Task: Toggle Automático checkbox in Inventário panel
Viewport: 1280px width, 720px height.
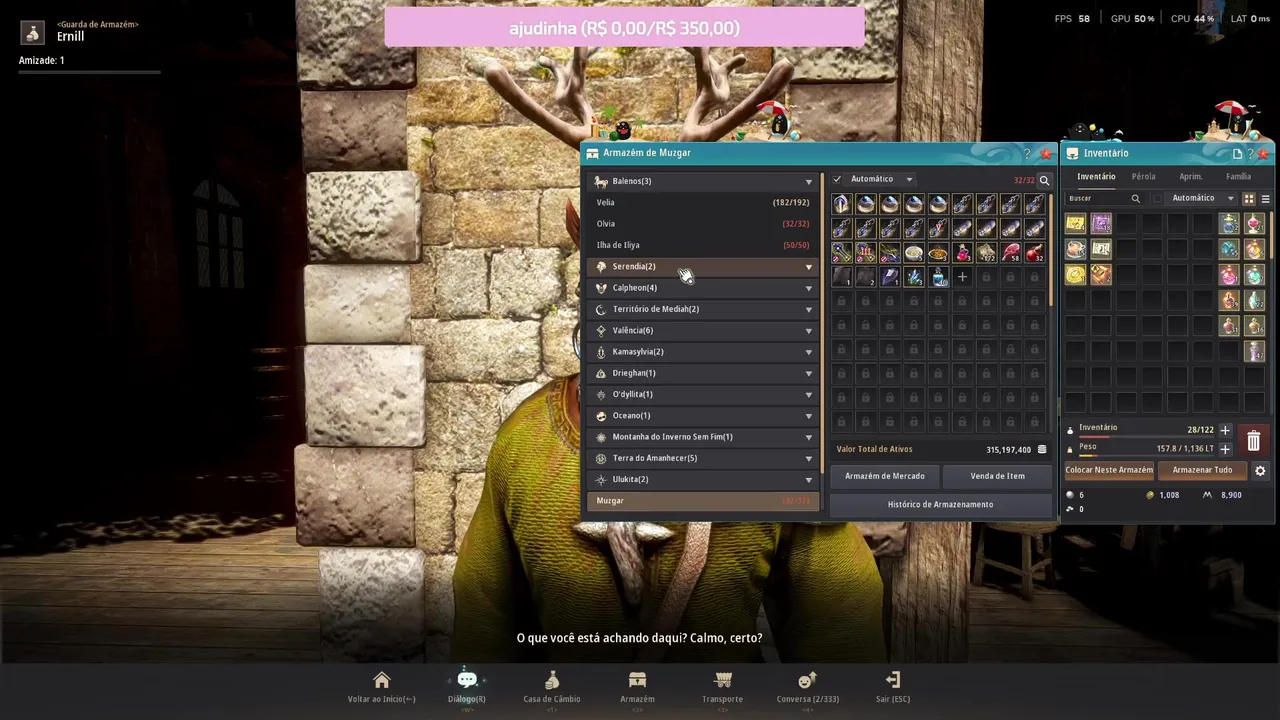Action: click(1158, 198)
